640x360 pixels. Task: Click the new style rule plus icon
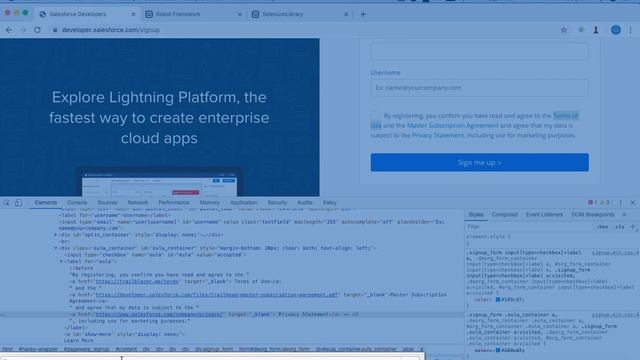click(x=633, y=227)
